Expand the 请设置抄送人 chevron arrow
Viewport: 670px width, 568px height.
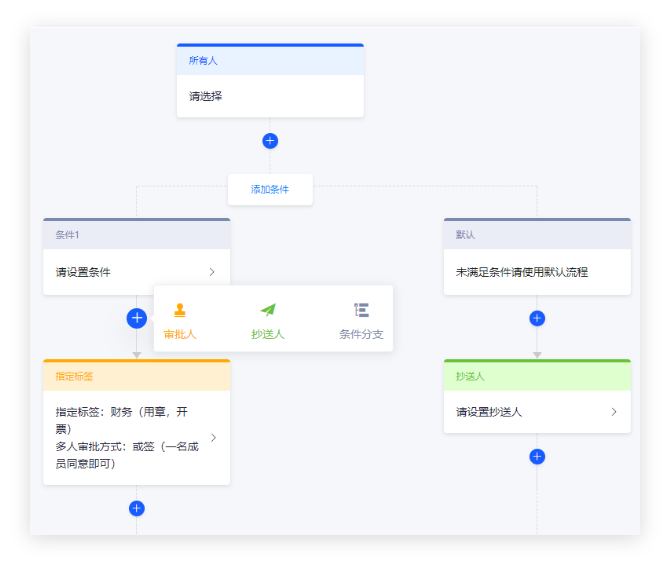click(x=613, y=411)
